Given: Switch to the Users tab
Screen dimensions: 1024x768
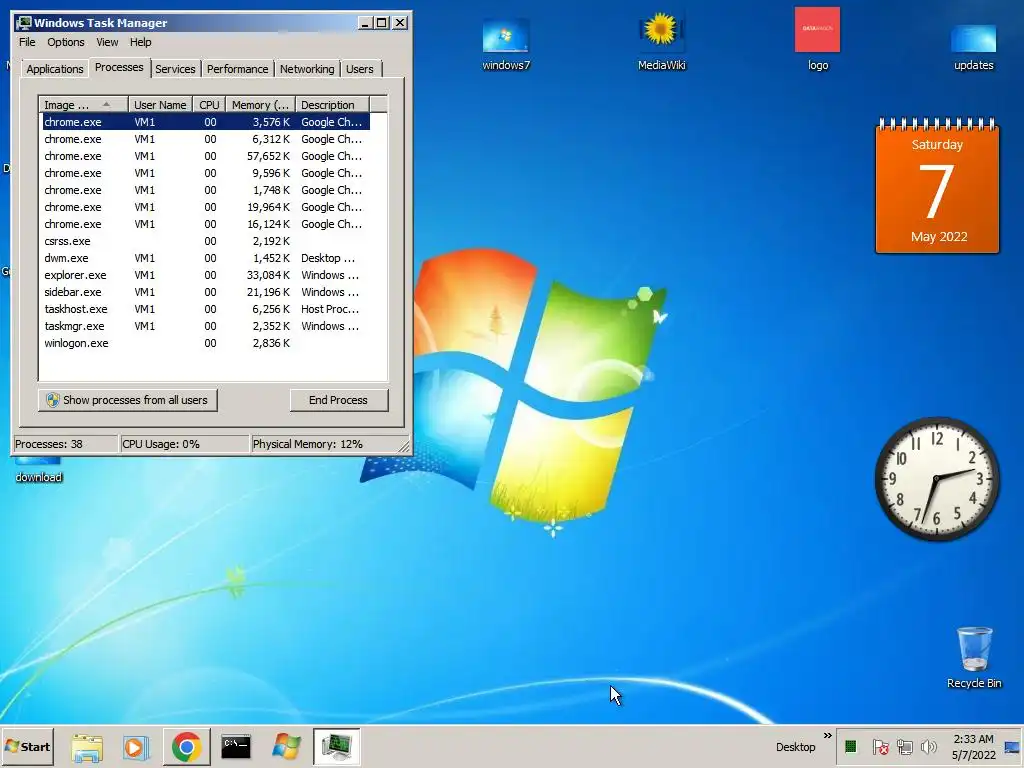Looking at the screenshot, I should coord(360,69).
